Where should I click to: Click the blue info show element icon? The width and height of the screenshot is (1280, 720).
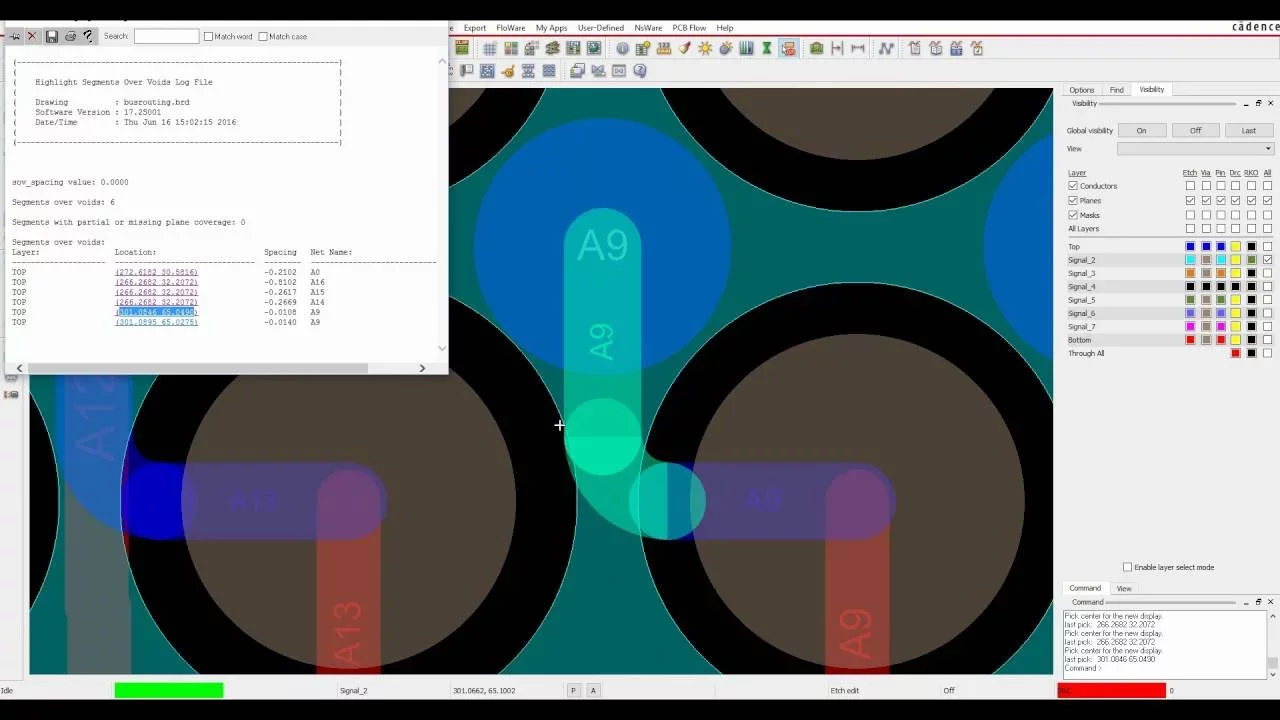point(622,48)
